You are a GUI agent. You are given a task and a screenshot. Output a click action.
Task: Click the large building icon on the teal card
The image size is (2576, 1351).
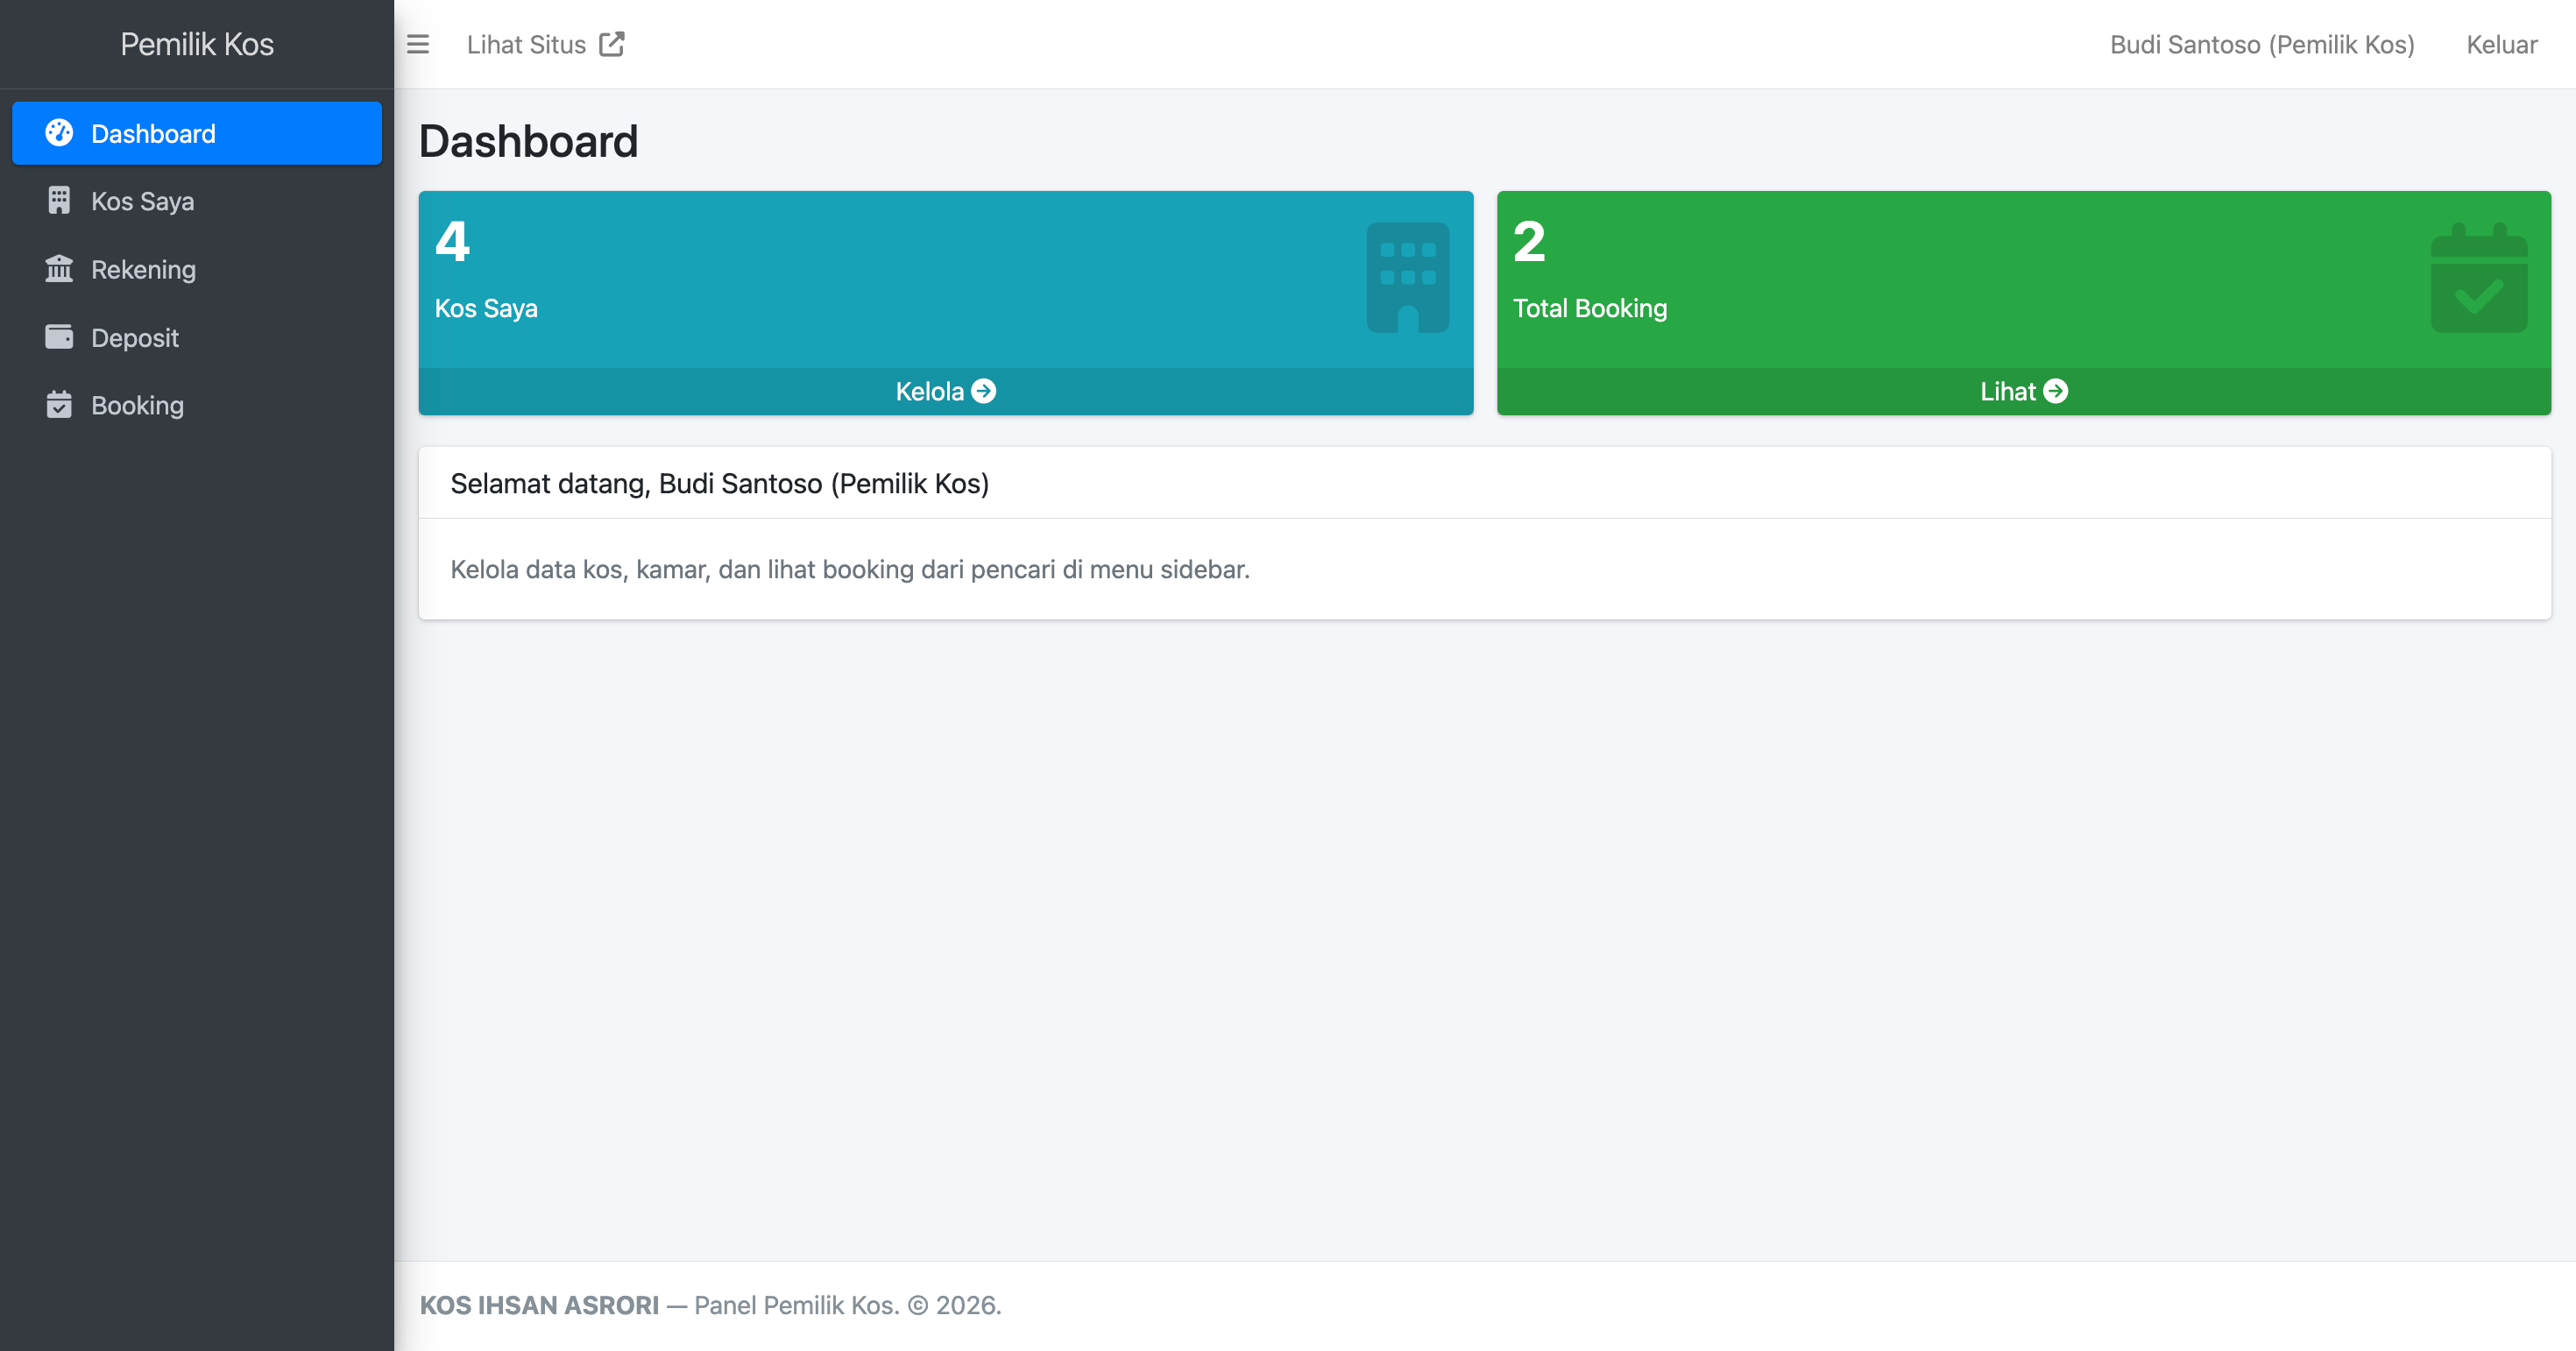coord(1407,277)
